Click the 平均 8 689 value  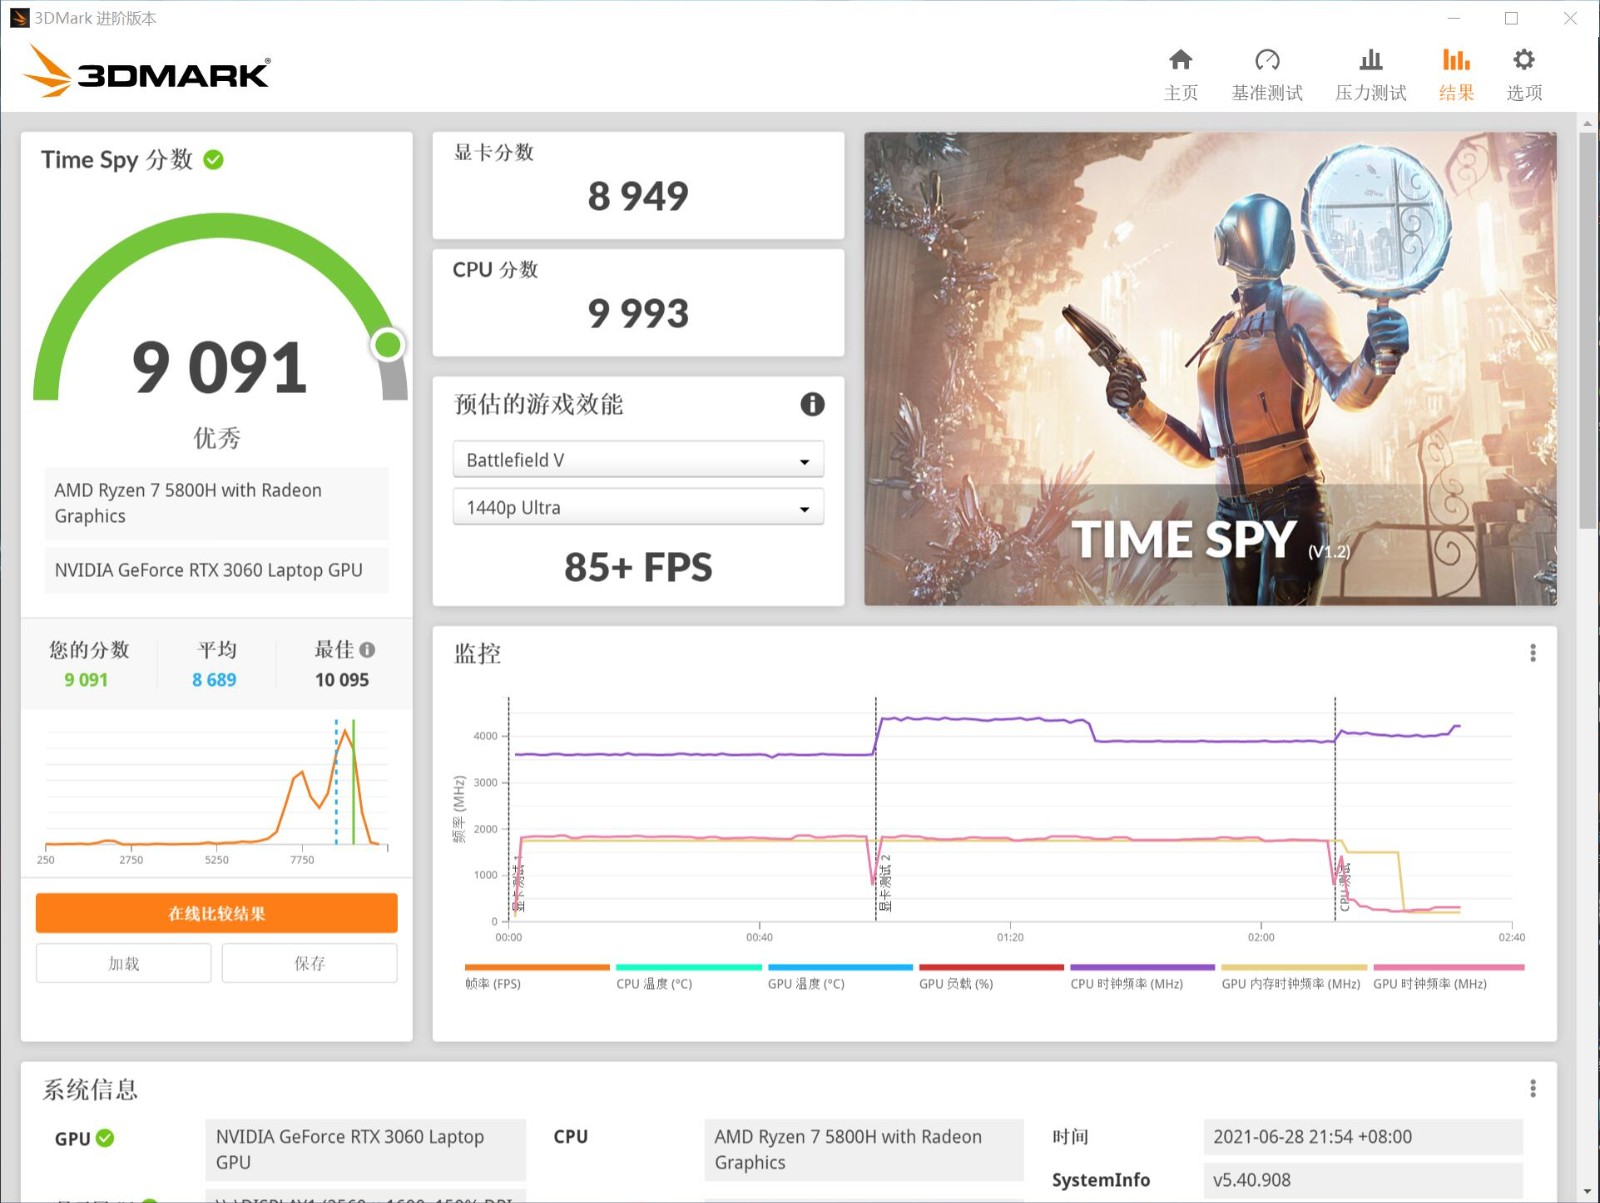click(214, 680)
